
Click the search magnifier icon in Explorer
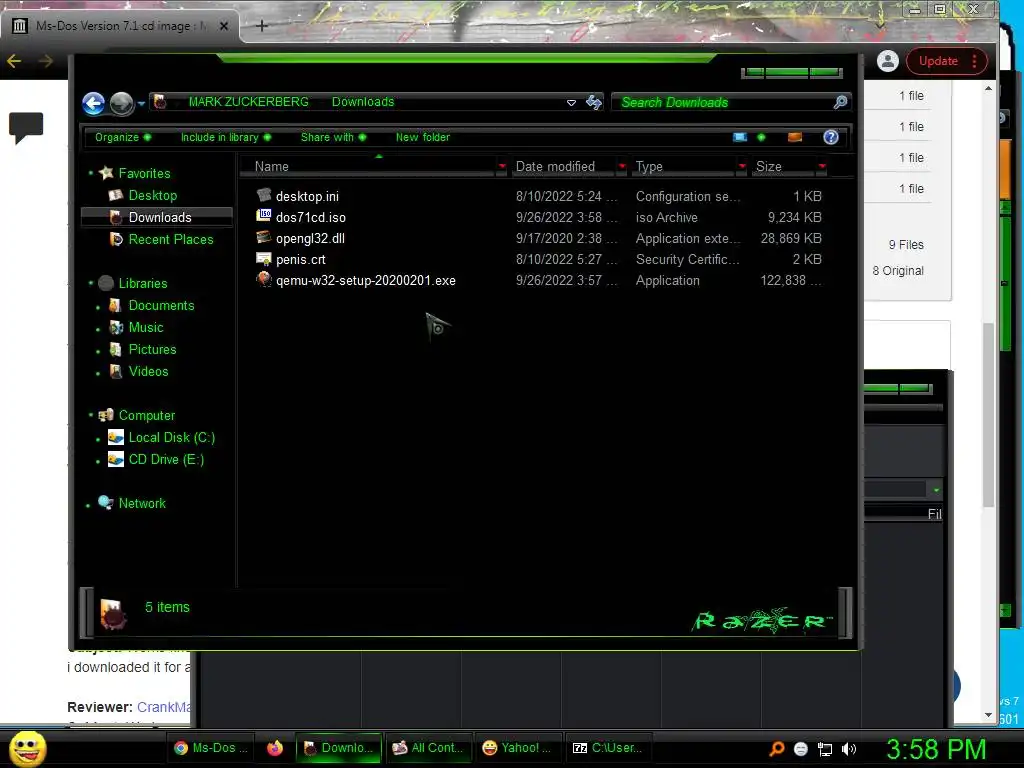coord(840,102)
